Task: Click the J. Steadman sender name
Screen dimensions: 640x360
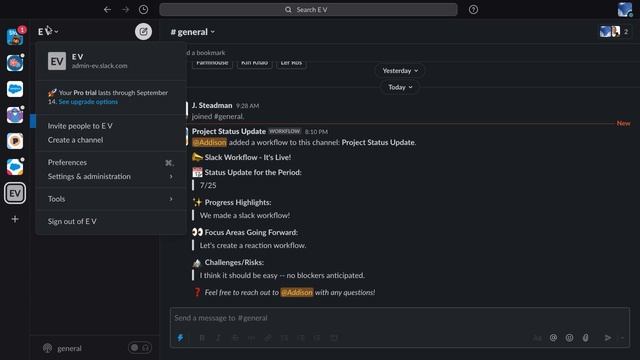Action: (212, 105)
